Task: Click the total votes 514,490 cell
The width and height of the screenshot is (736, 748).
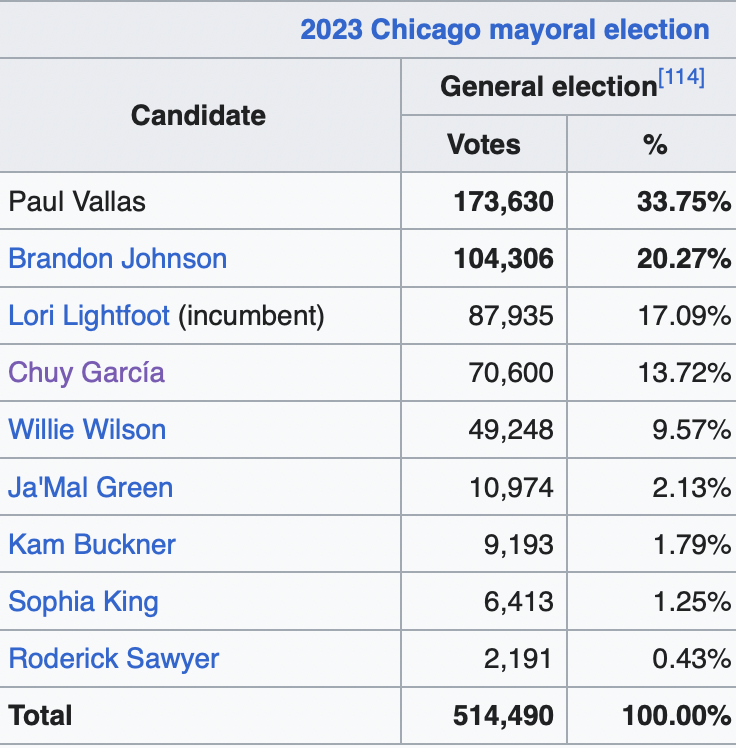Action: (x=502, y=715)
